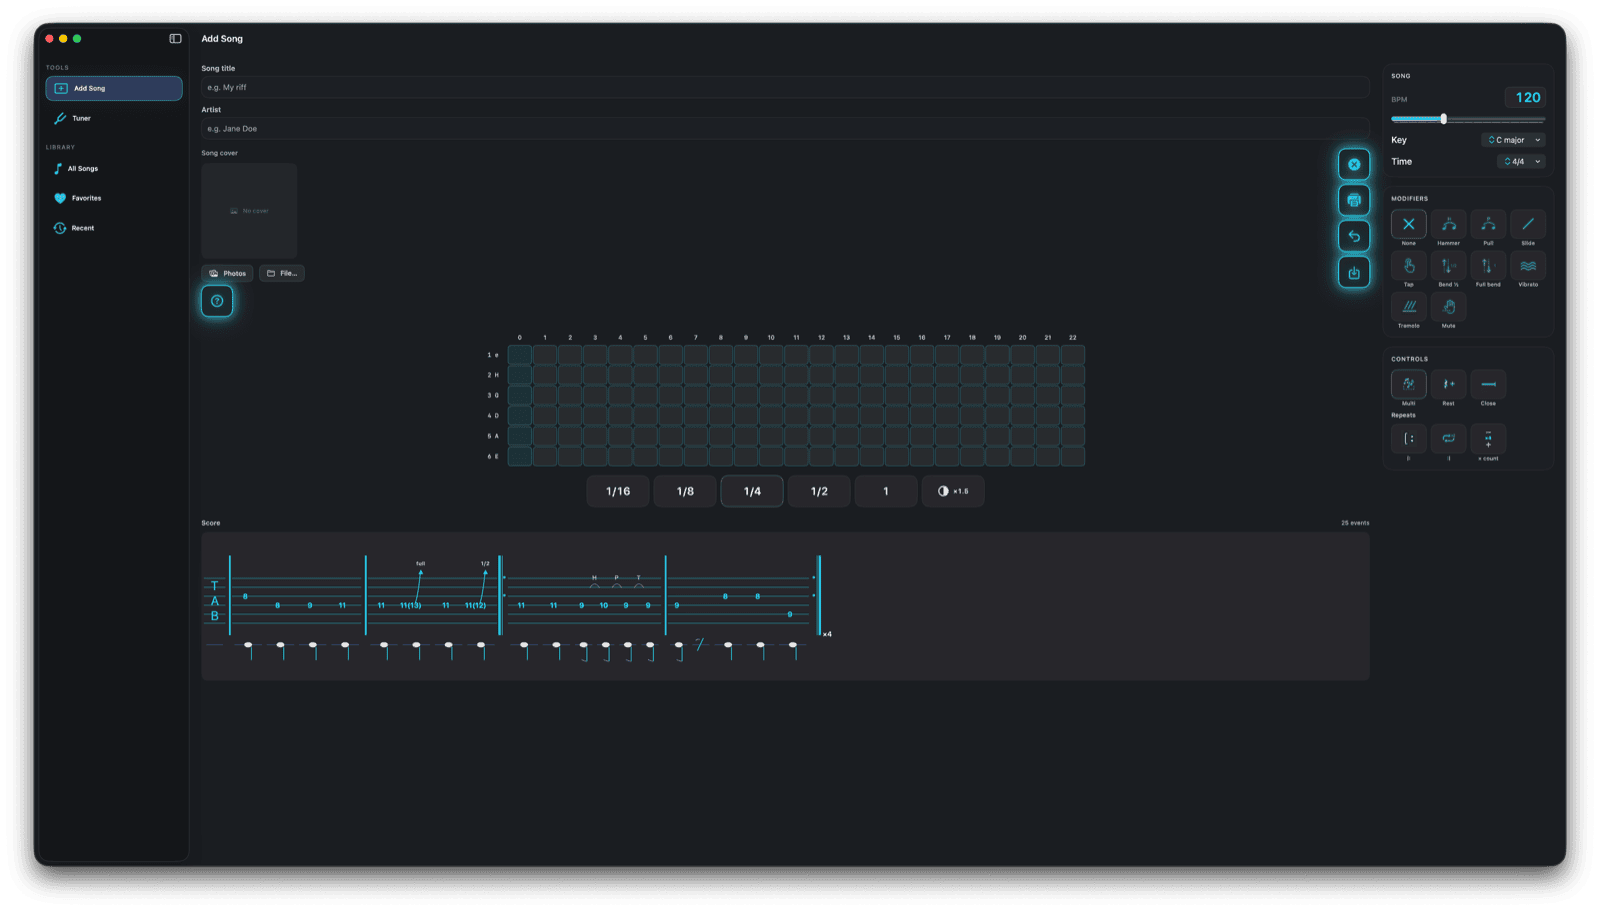Insert a Rest with the Rest control
The image size is (1600, 911).
click(x=1448, y=384)
